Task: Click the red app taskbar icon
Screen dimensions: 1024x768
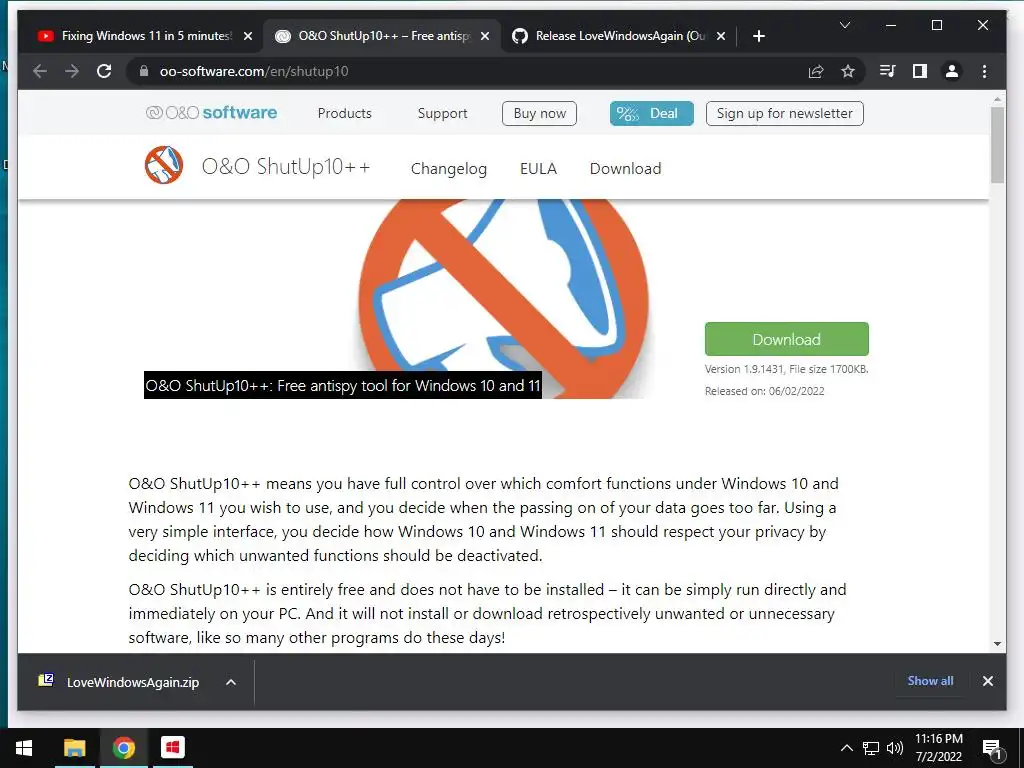Action: click(x=172, y=748)
